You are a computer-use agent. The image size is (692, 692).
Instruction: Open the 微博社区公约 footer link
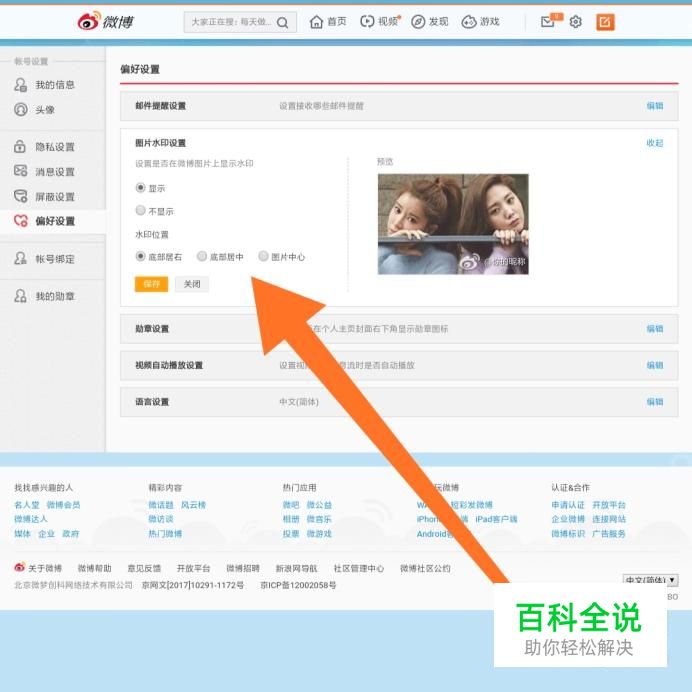(425, 568)
